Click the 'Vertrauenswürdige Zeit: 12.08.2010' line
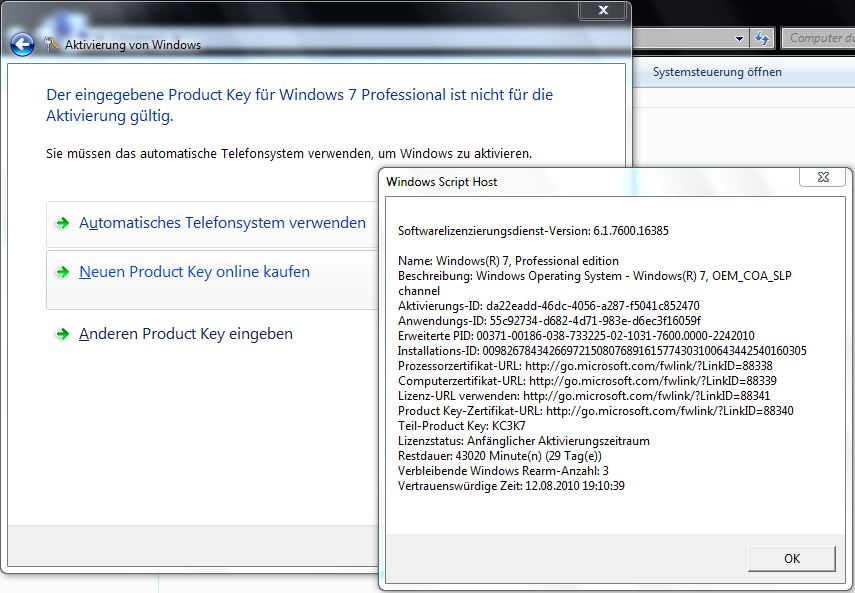 [511, 486]
